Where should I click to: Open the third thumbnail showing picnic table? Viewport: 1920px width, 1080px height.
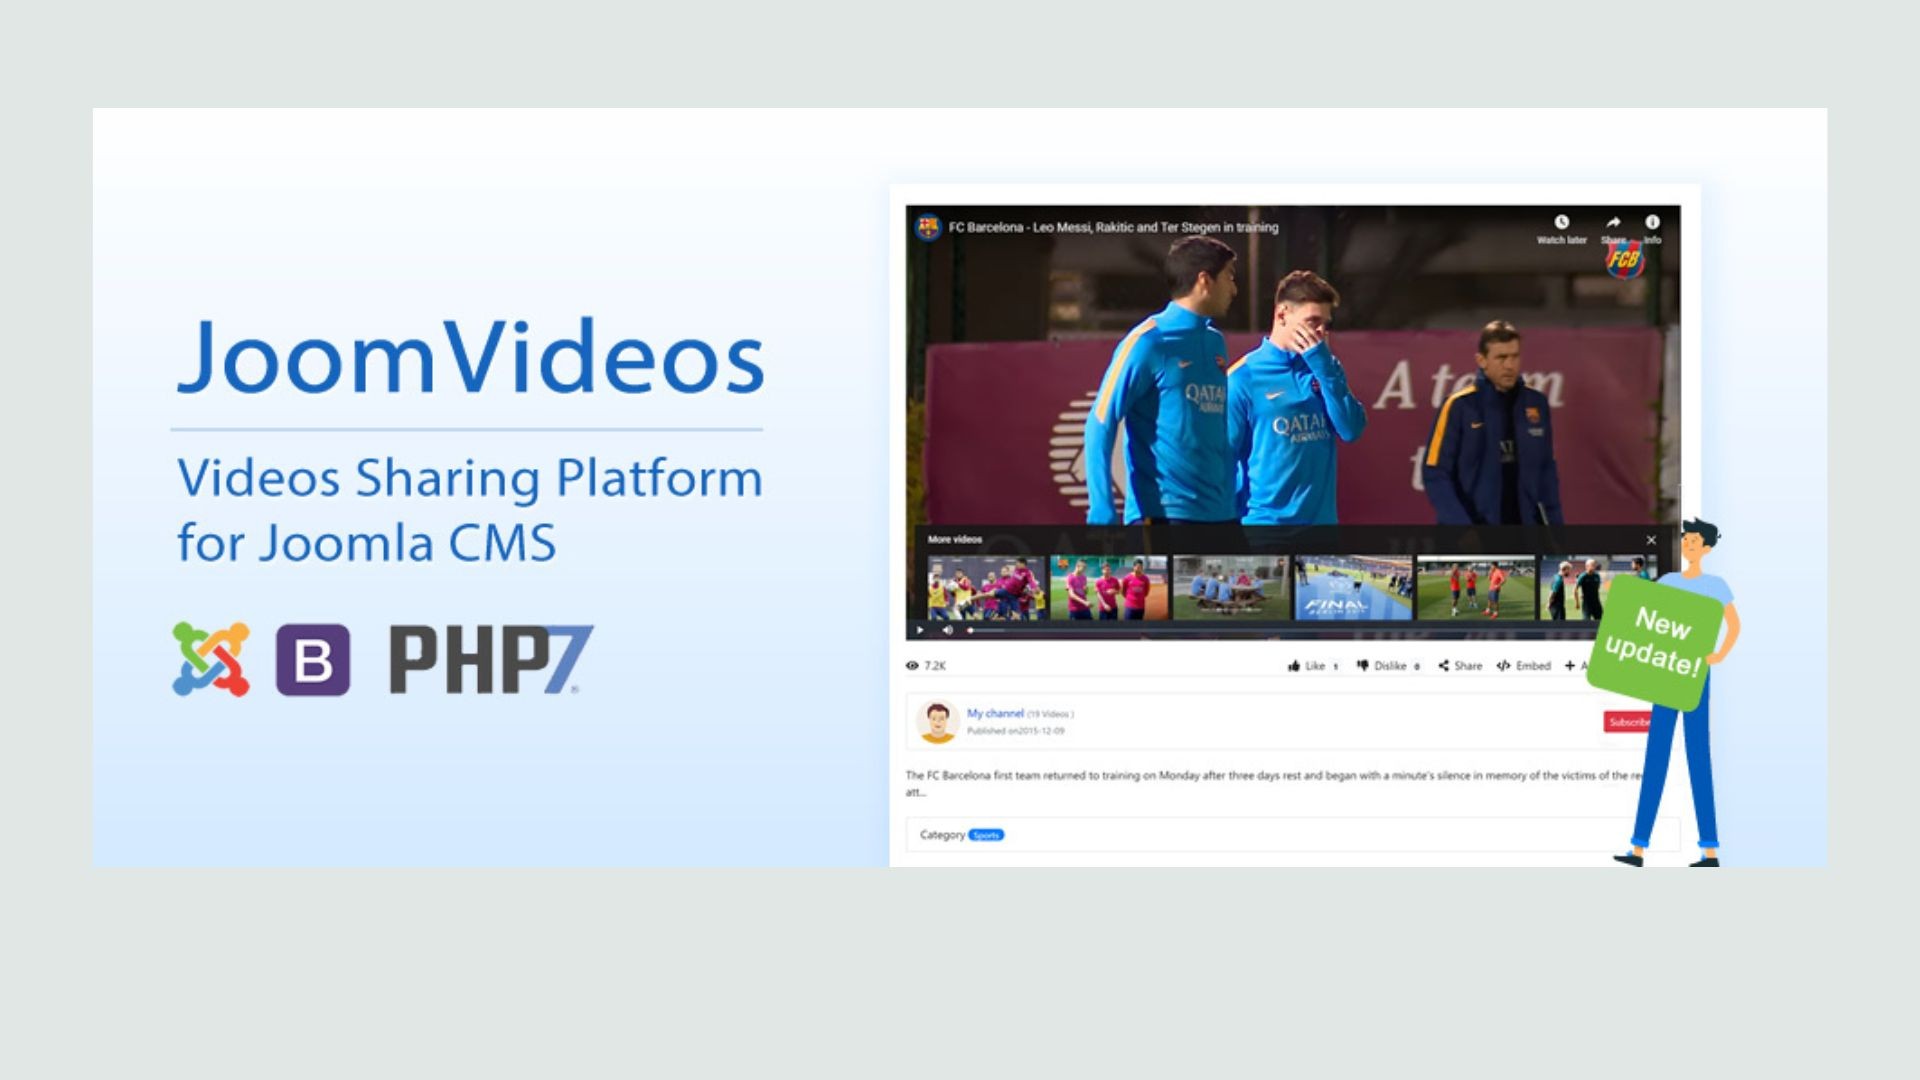(1231, 588)
